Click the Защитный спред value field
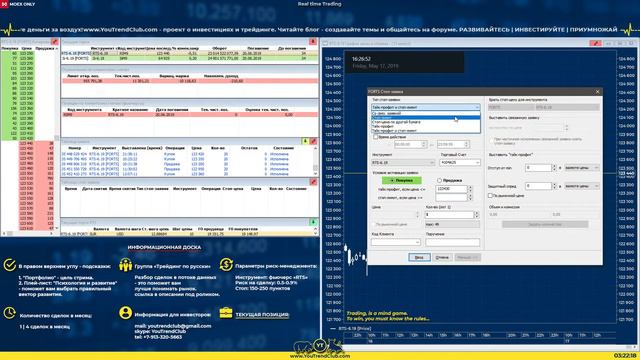The width and height of the screenshot is (640, 360). pyautogui.click(x=538, y=186)
